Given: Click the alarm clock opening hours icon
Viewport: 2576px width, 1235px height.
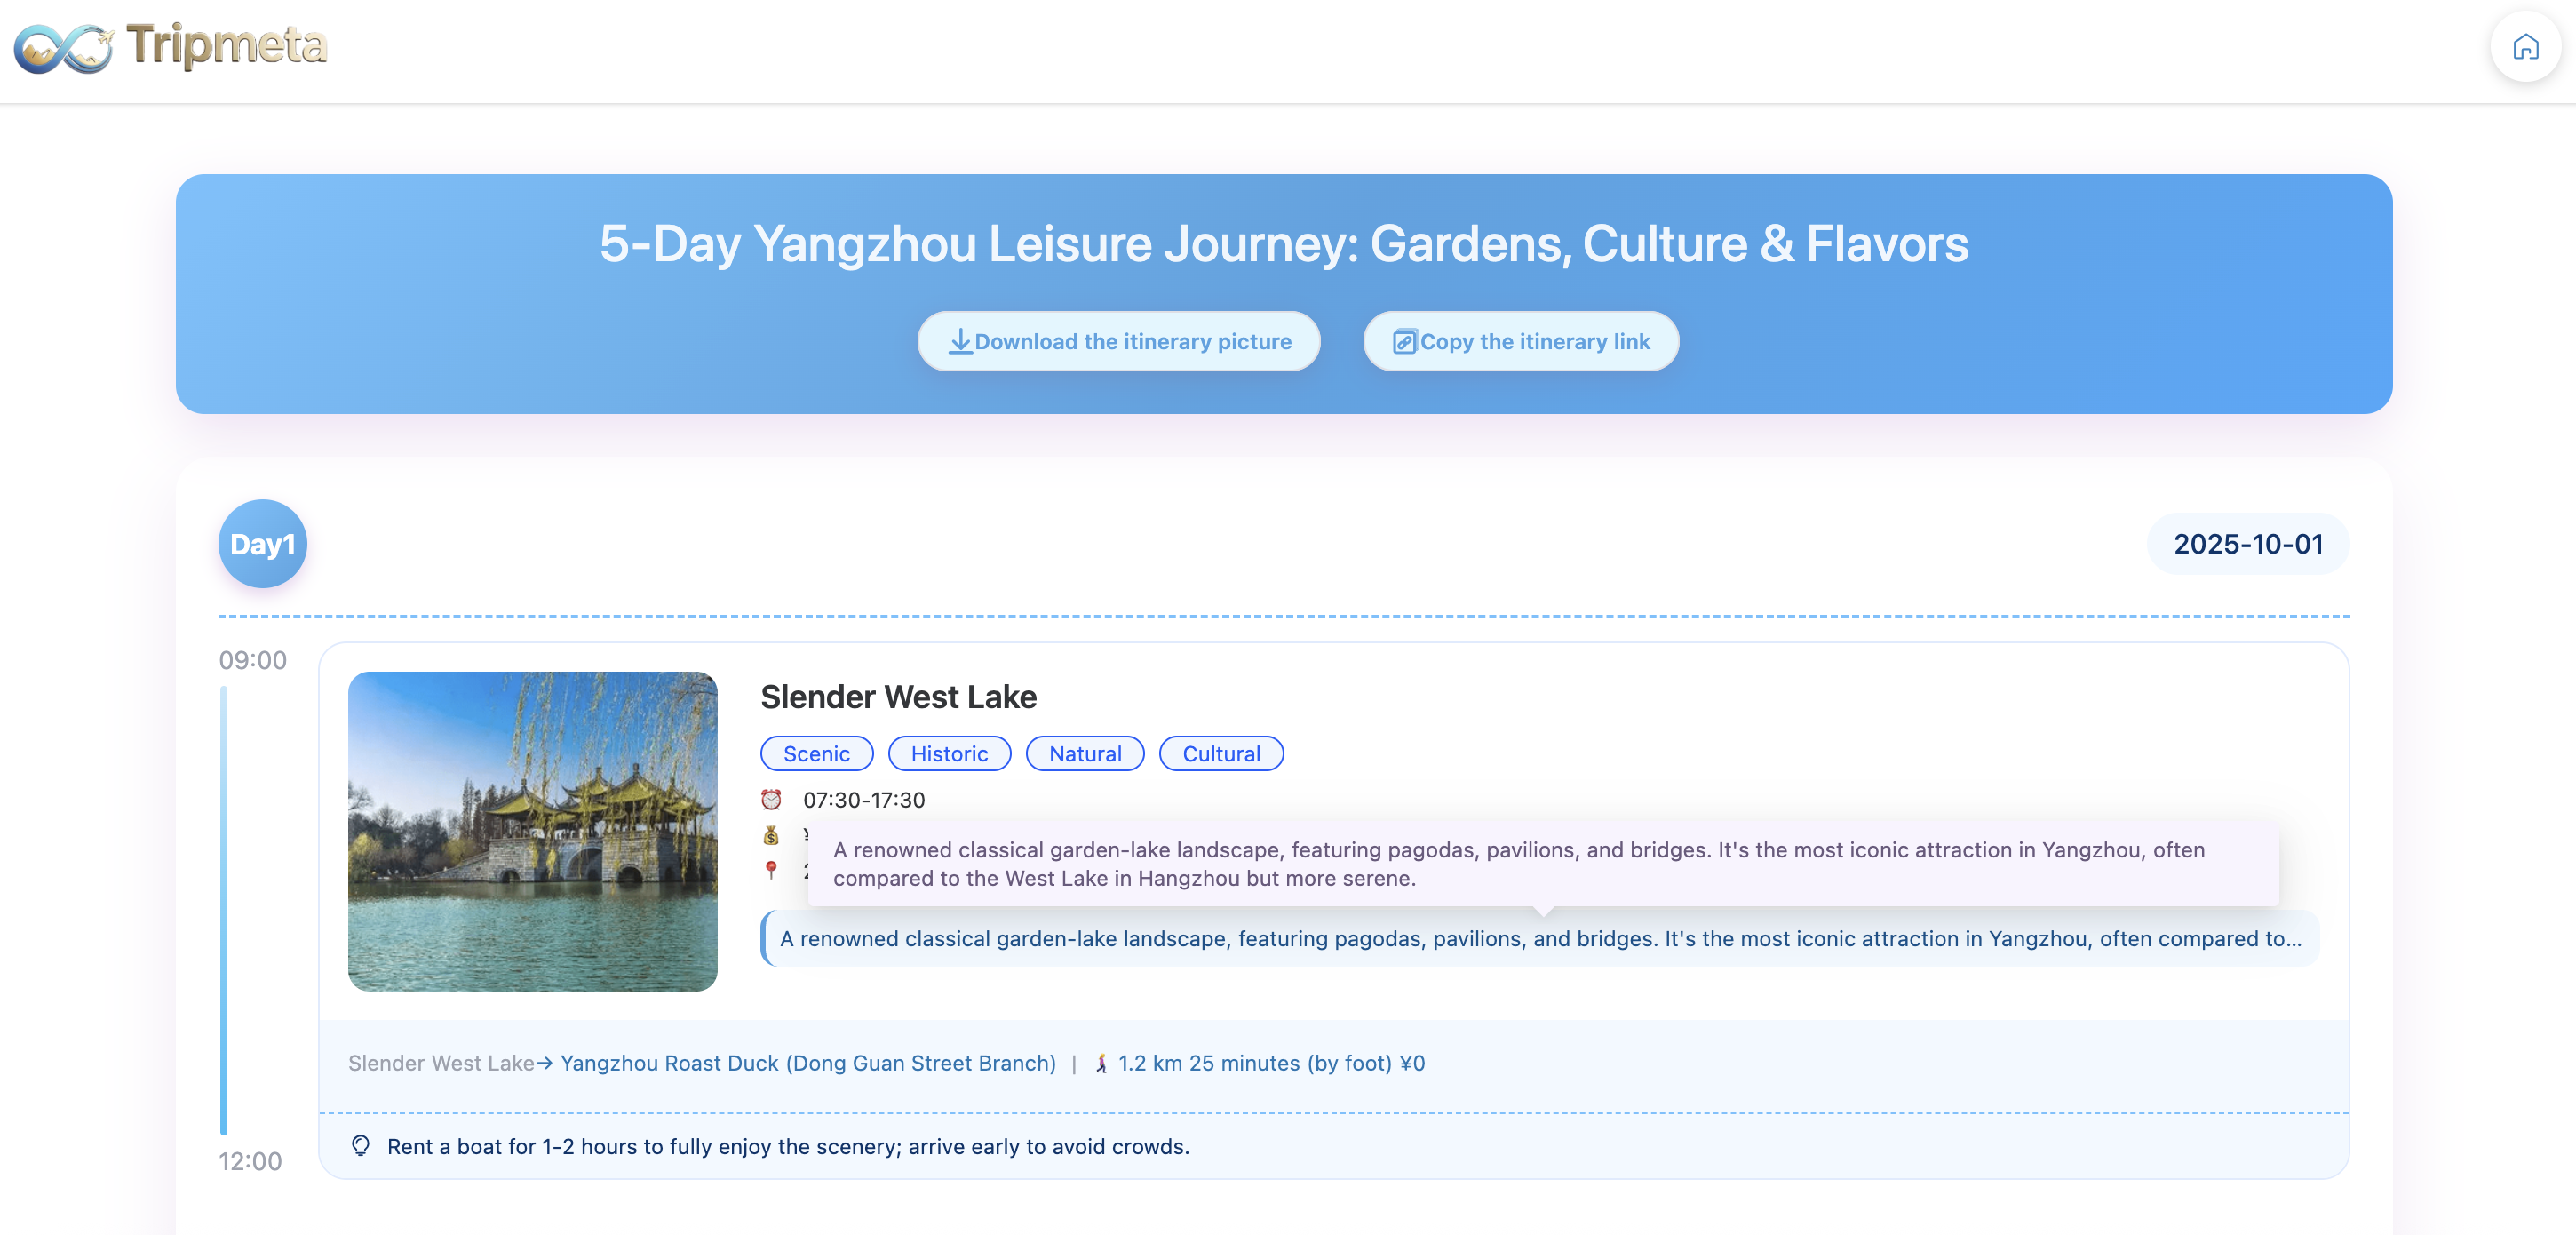Looking at the screenshot, I should pyautogui.click(x=771, y=800).
